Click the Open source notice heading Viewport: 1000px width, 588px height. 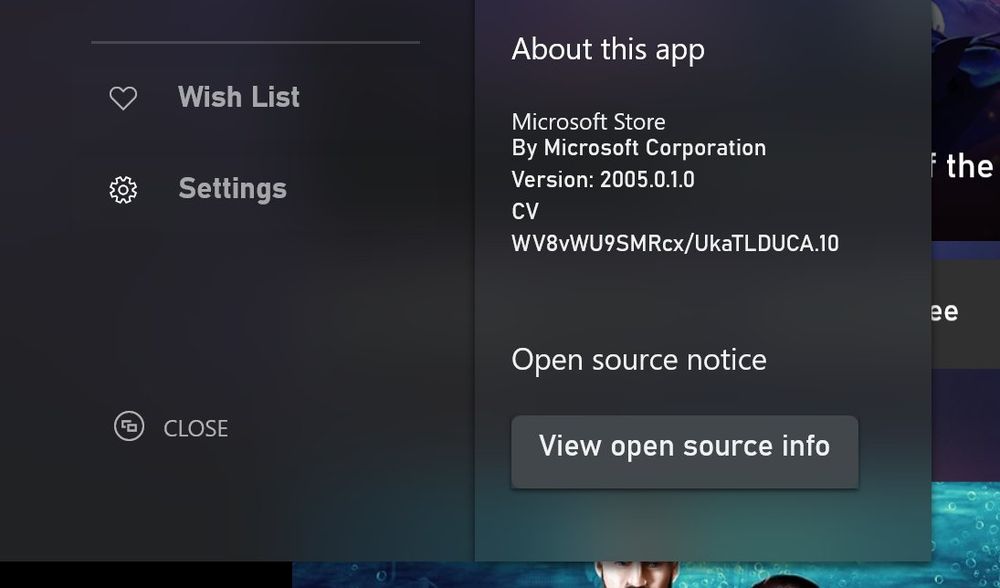[639, 360]
